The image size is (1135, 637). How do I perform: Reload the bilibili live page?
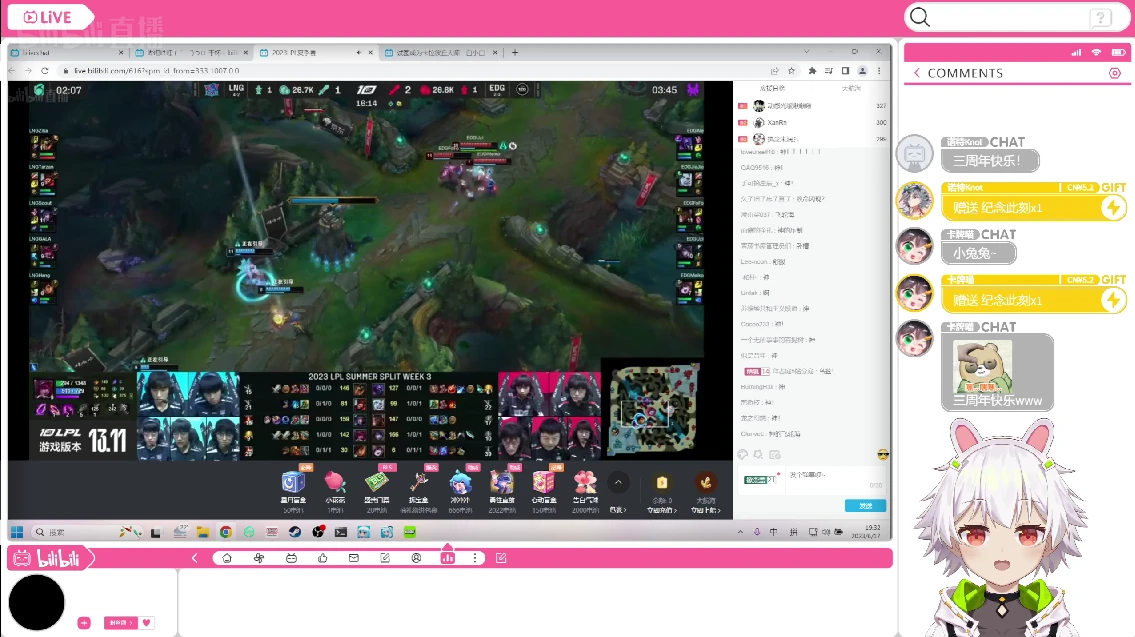[45, 71]
